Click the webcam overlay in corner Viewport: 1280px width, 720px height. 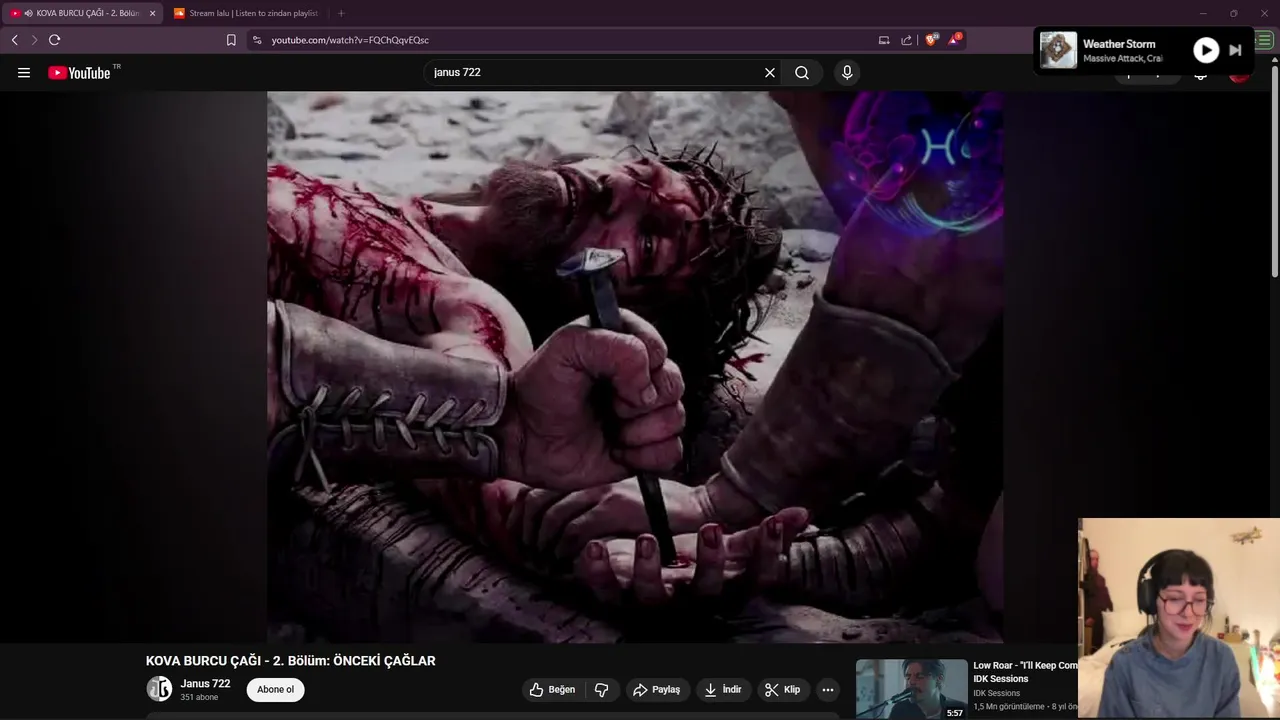[x=1178, y=618]
